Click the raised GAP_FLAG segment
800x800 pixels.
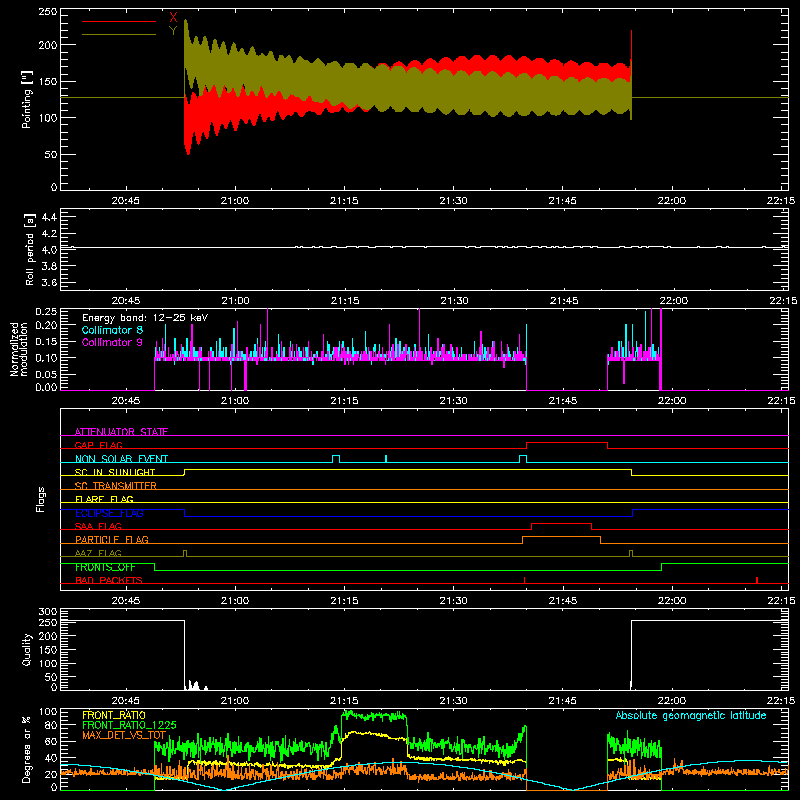[x=567, y=443]
